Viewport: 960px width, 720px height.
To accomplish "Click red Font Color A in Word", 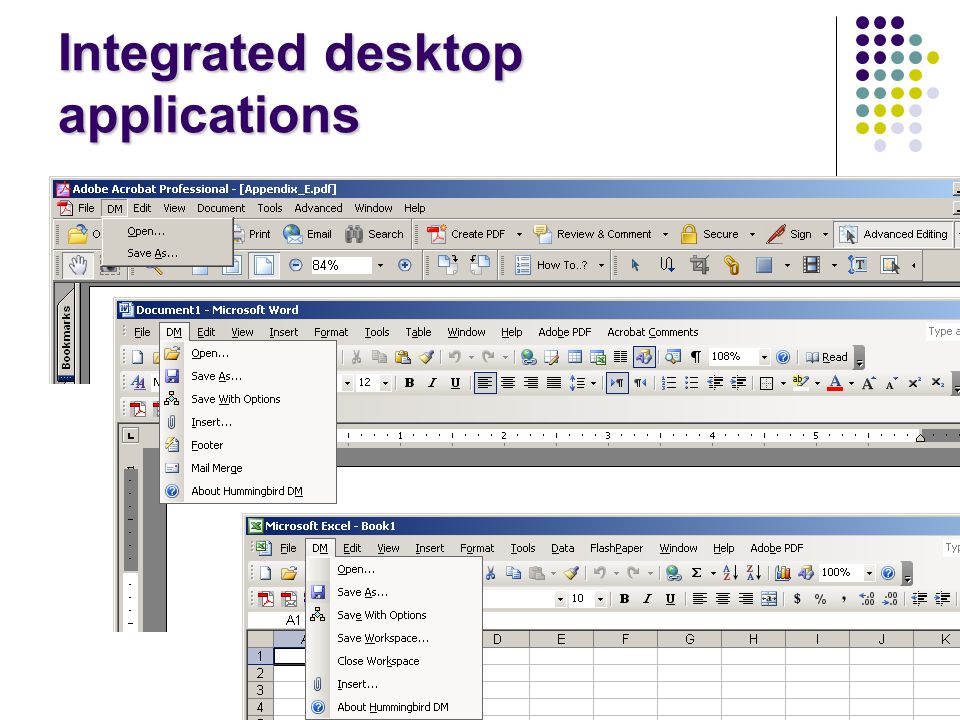I will point(834,383).
